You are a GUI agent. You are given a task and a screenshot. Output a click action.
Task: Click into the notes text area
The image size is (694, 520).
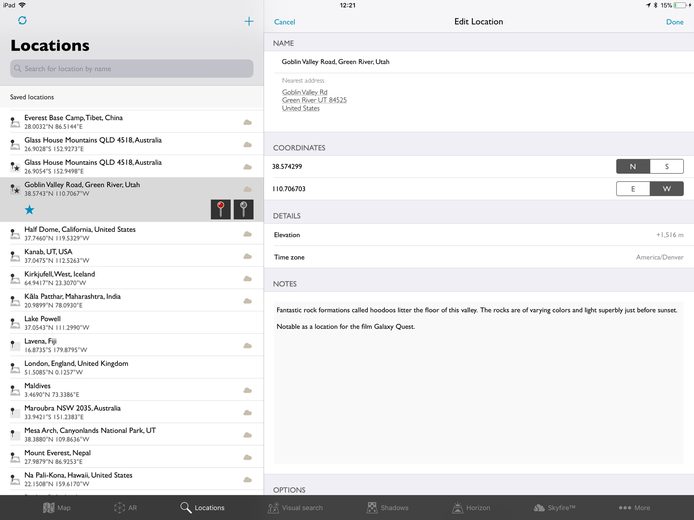coord(479,383)
